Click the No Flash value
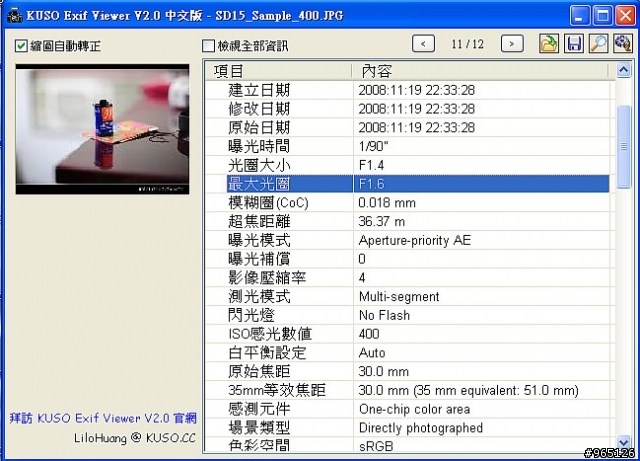640x461 pixels. 384,316
